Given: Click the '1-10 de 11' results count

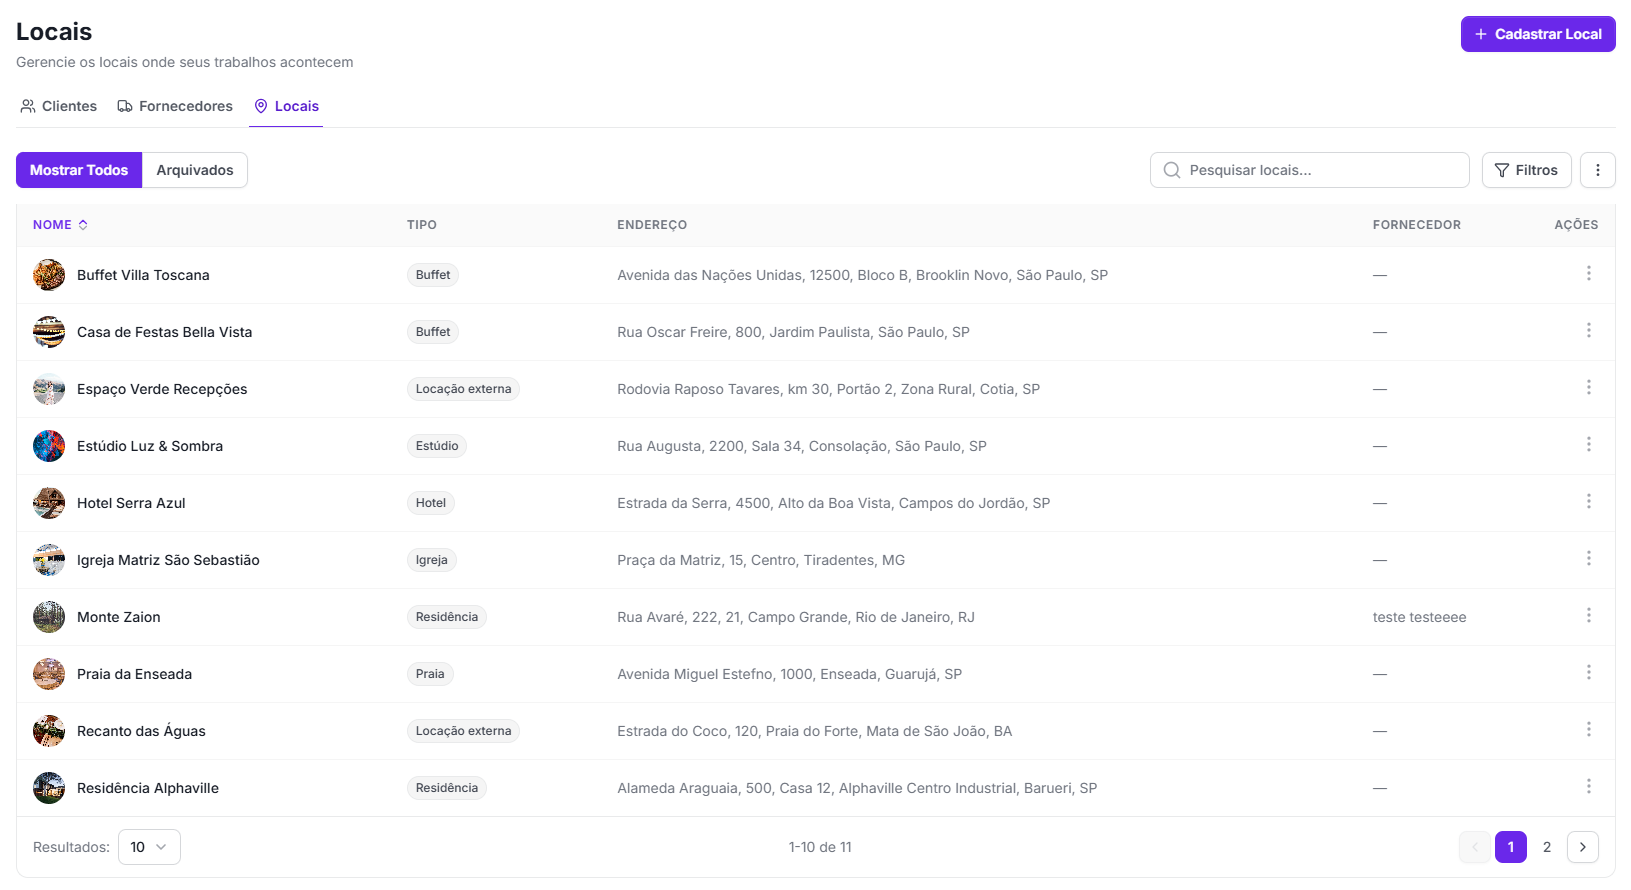Looking at the screenshot, I should tap(820, 847).
